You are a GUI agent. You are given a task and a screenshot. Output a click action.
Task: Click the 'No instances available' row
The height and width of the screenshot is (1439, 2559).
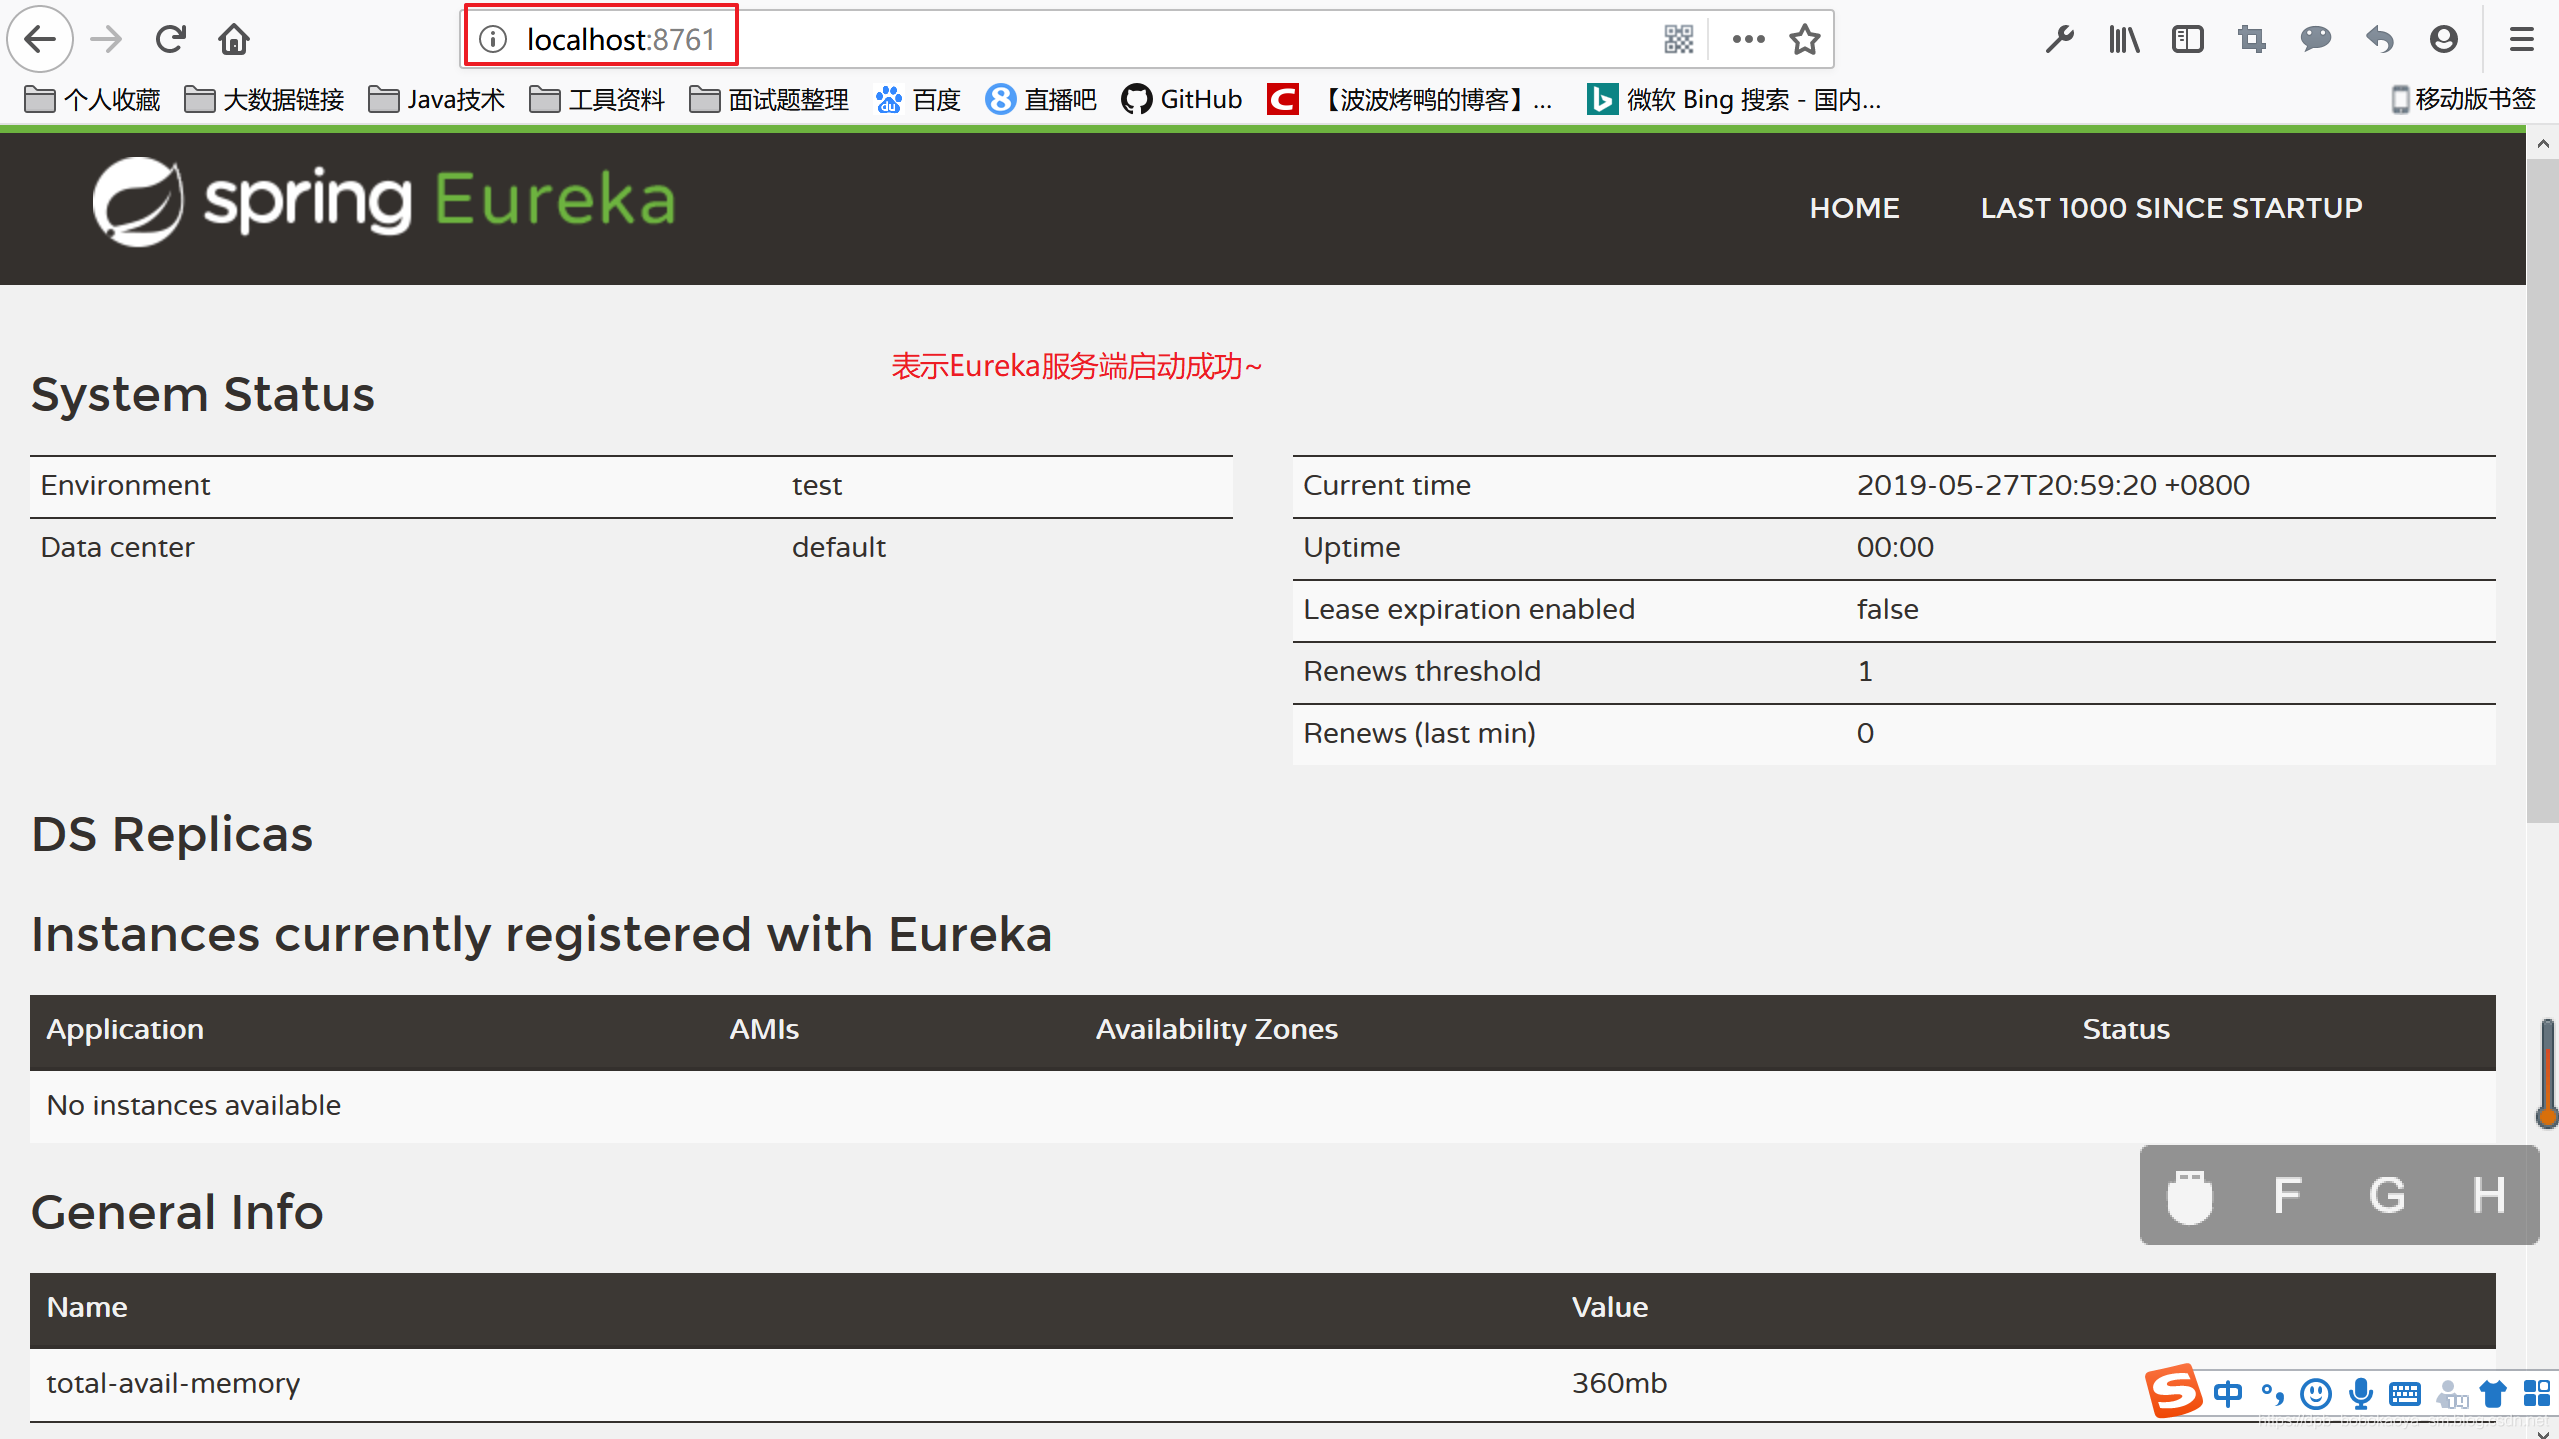1262,1106
